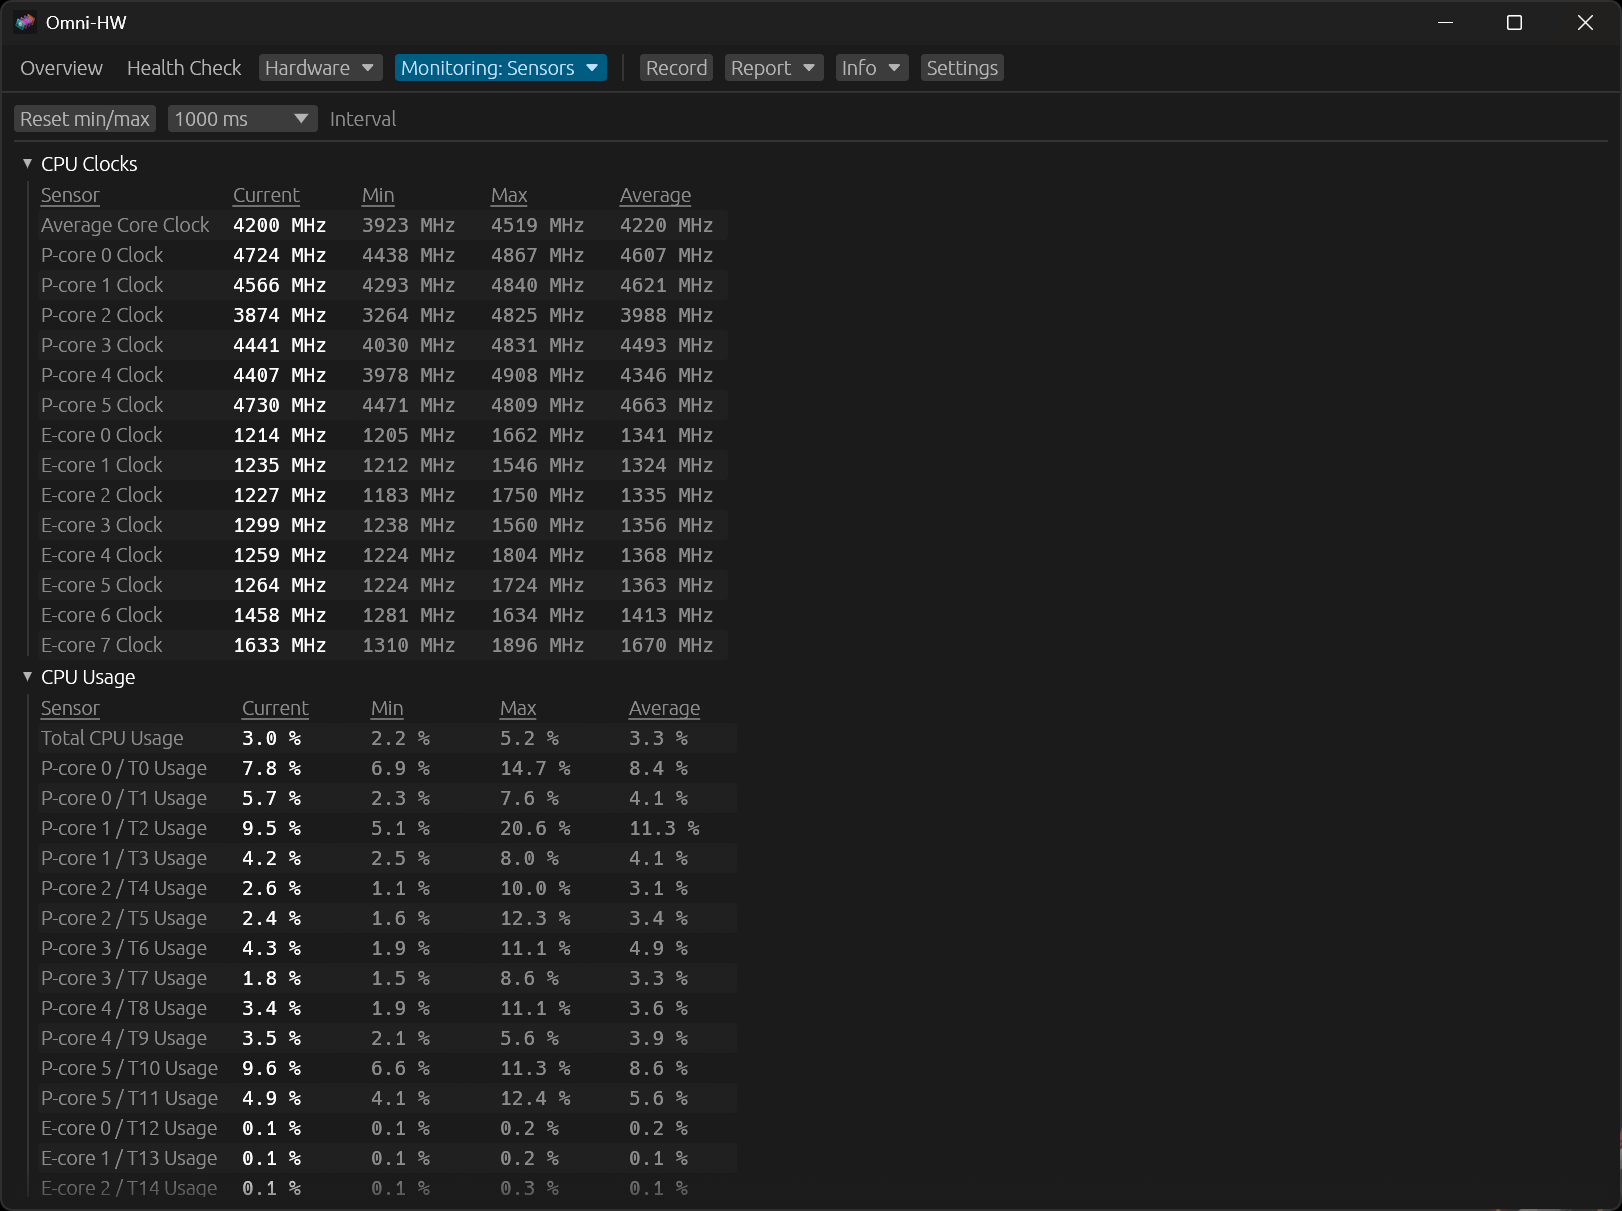Click Reset min/max button
The height and width of the screenshot is (1211, 1622).
(85, 119)
